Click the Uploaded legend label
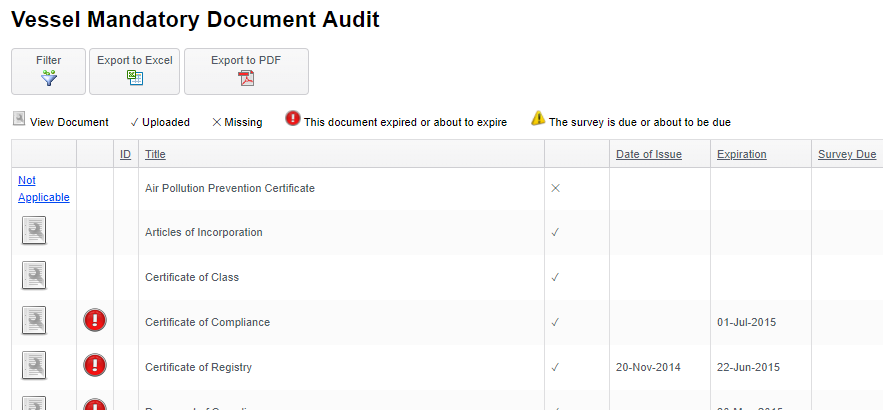The image size is (883, 410). tap(166, 122)
